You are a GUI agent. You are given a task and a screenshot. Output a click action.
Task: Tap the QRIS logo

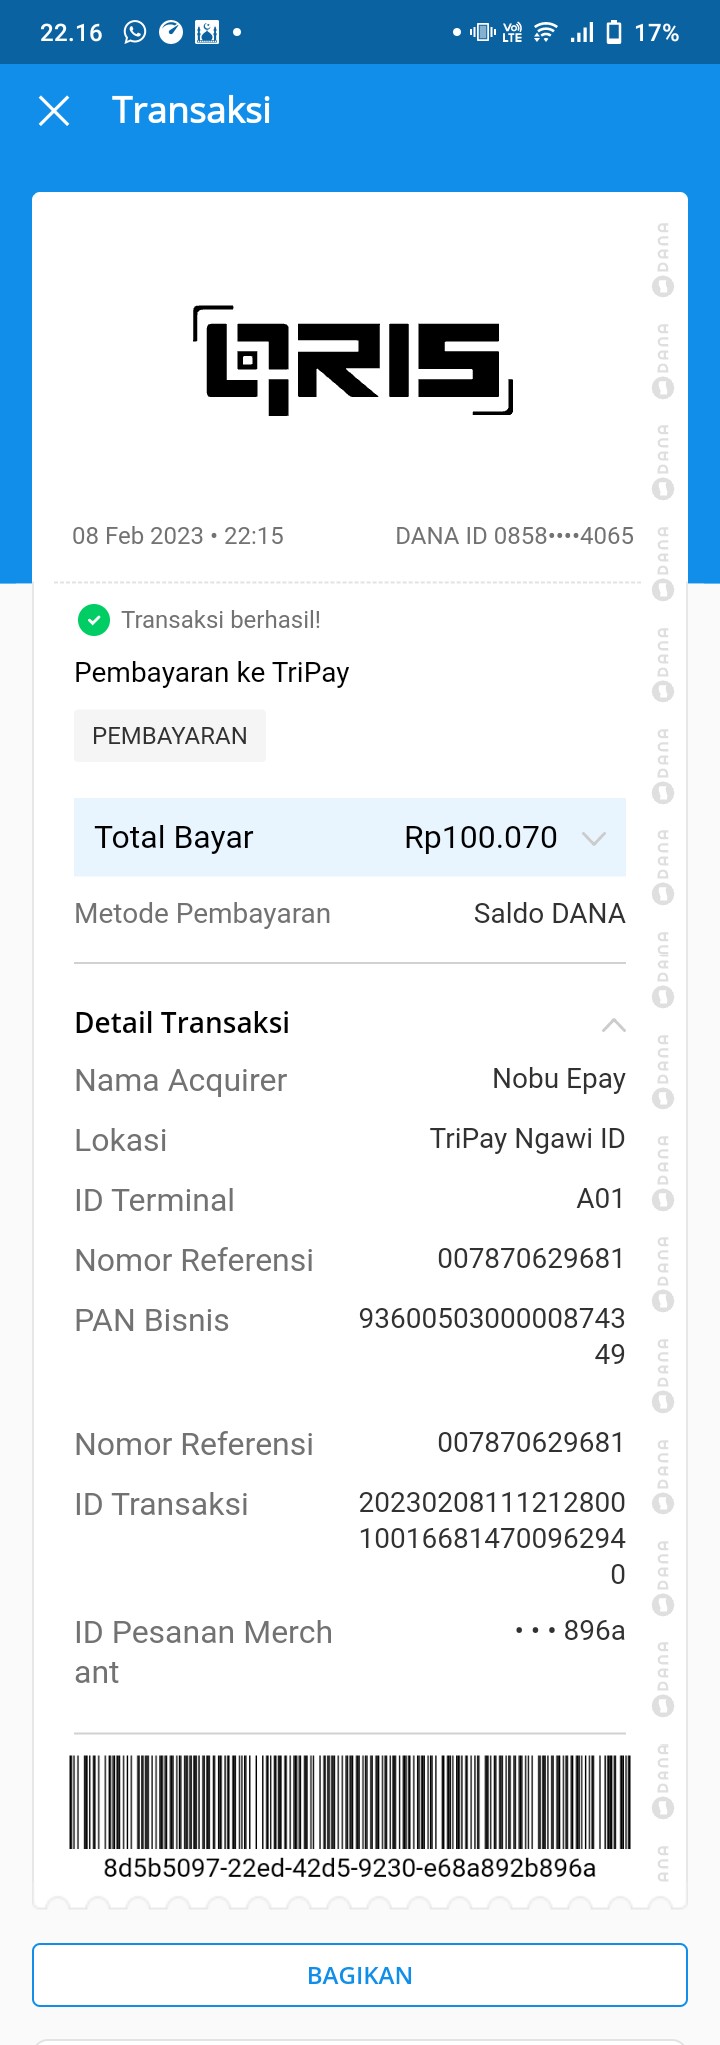point(353,361)
